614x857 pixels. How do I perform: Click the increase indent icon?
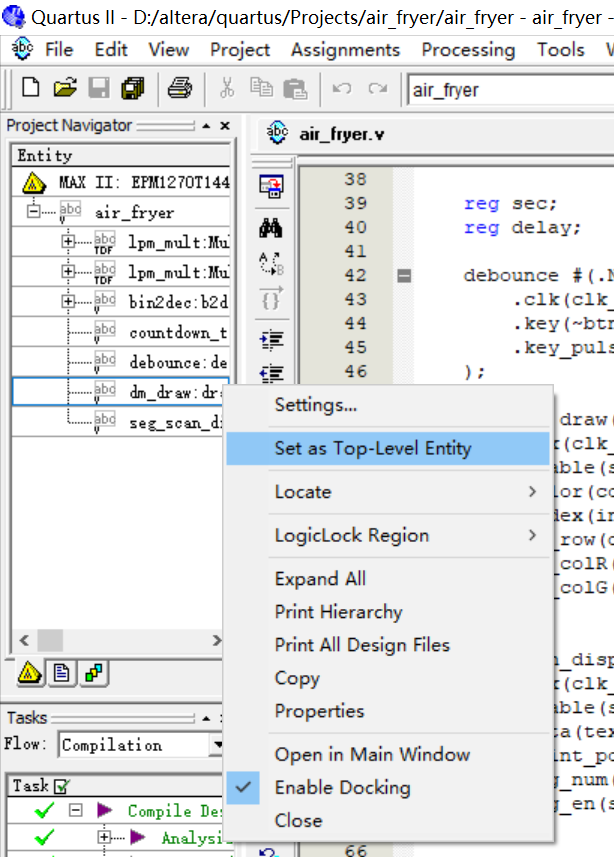click(x=272, y=340)
